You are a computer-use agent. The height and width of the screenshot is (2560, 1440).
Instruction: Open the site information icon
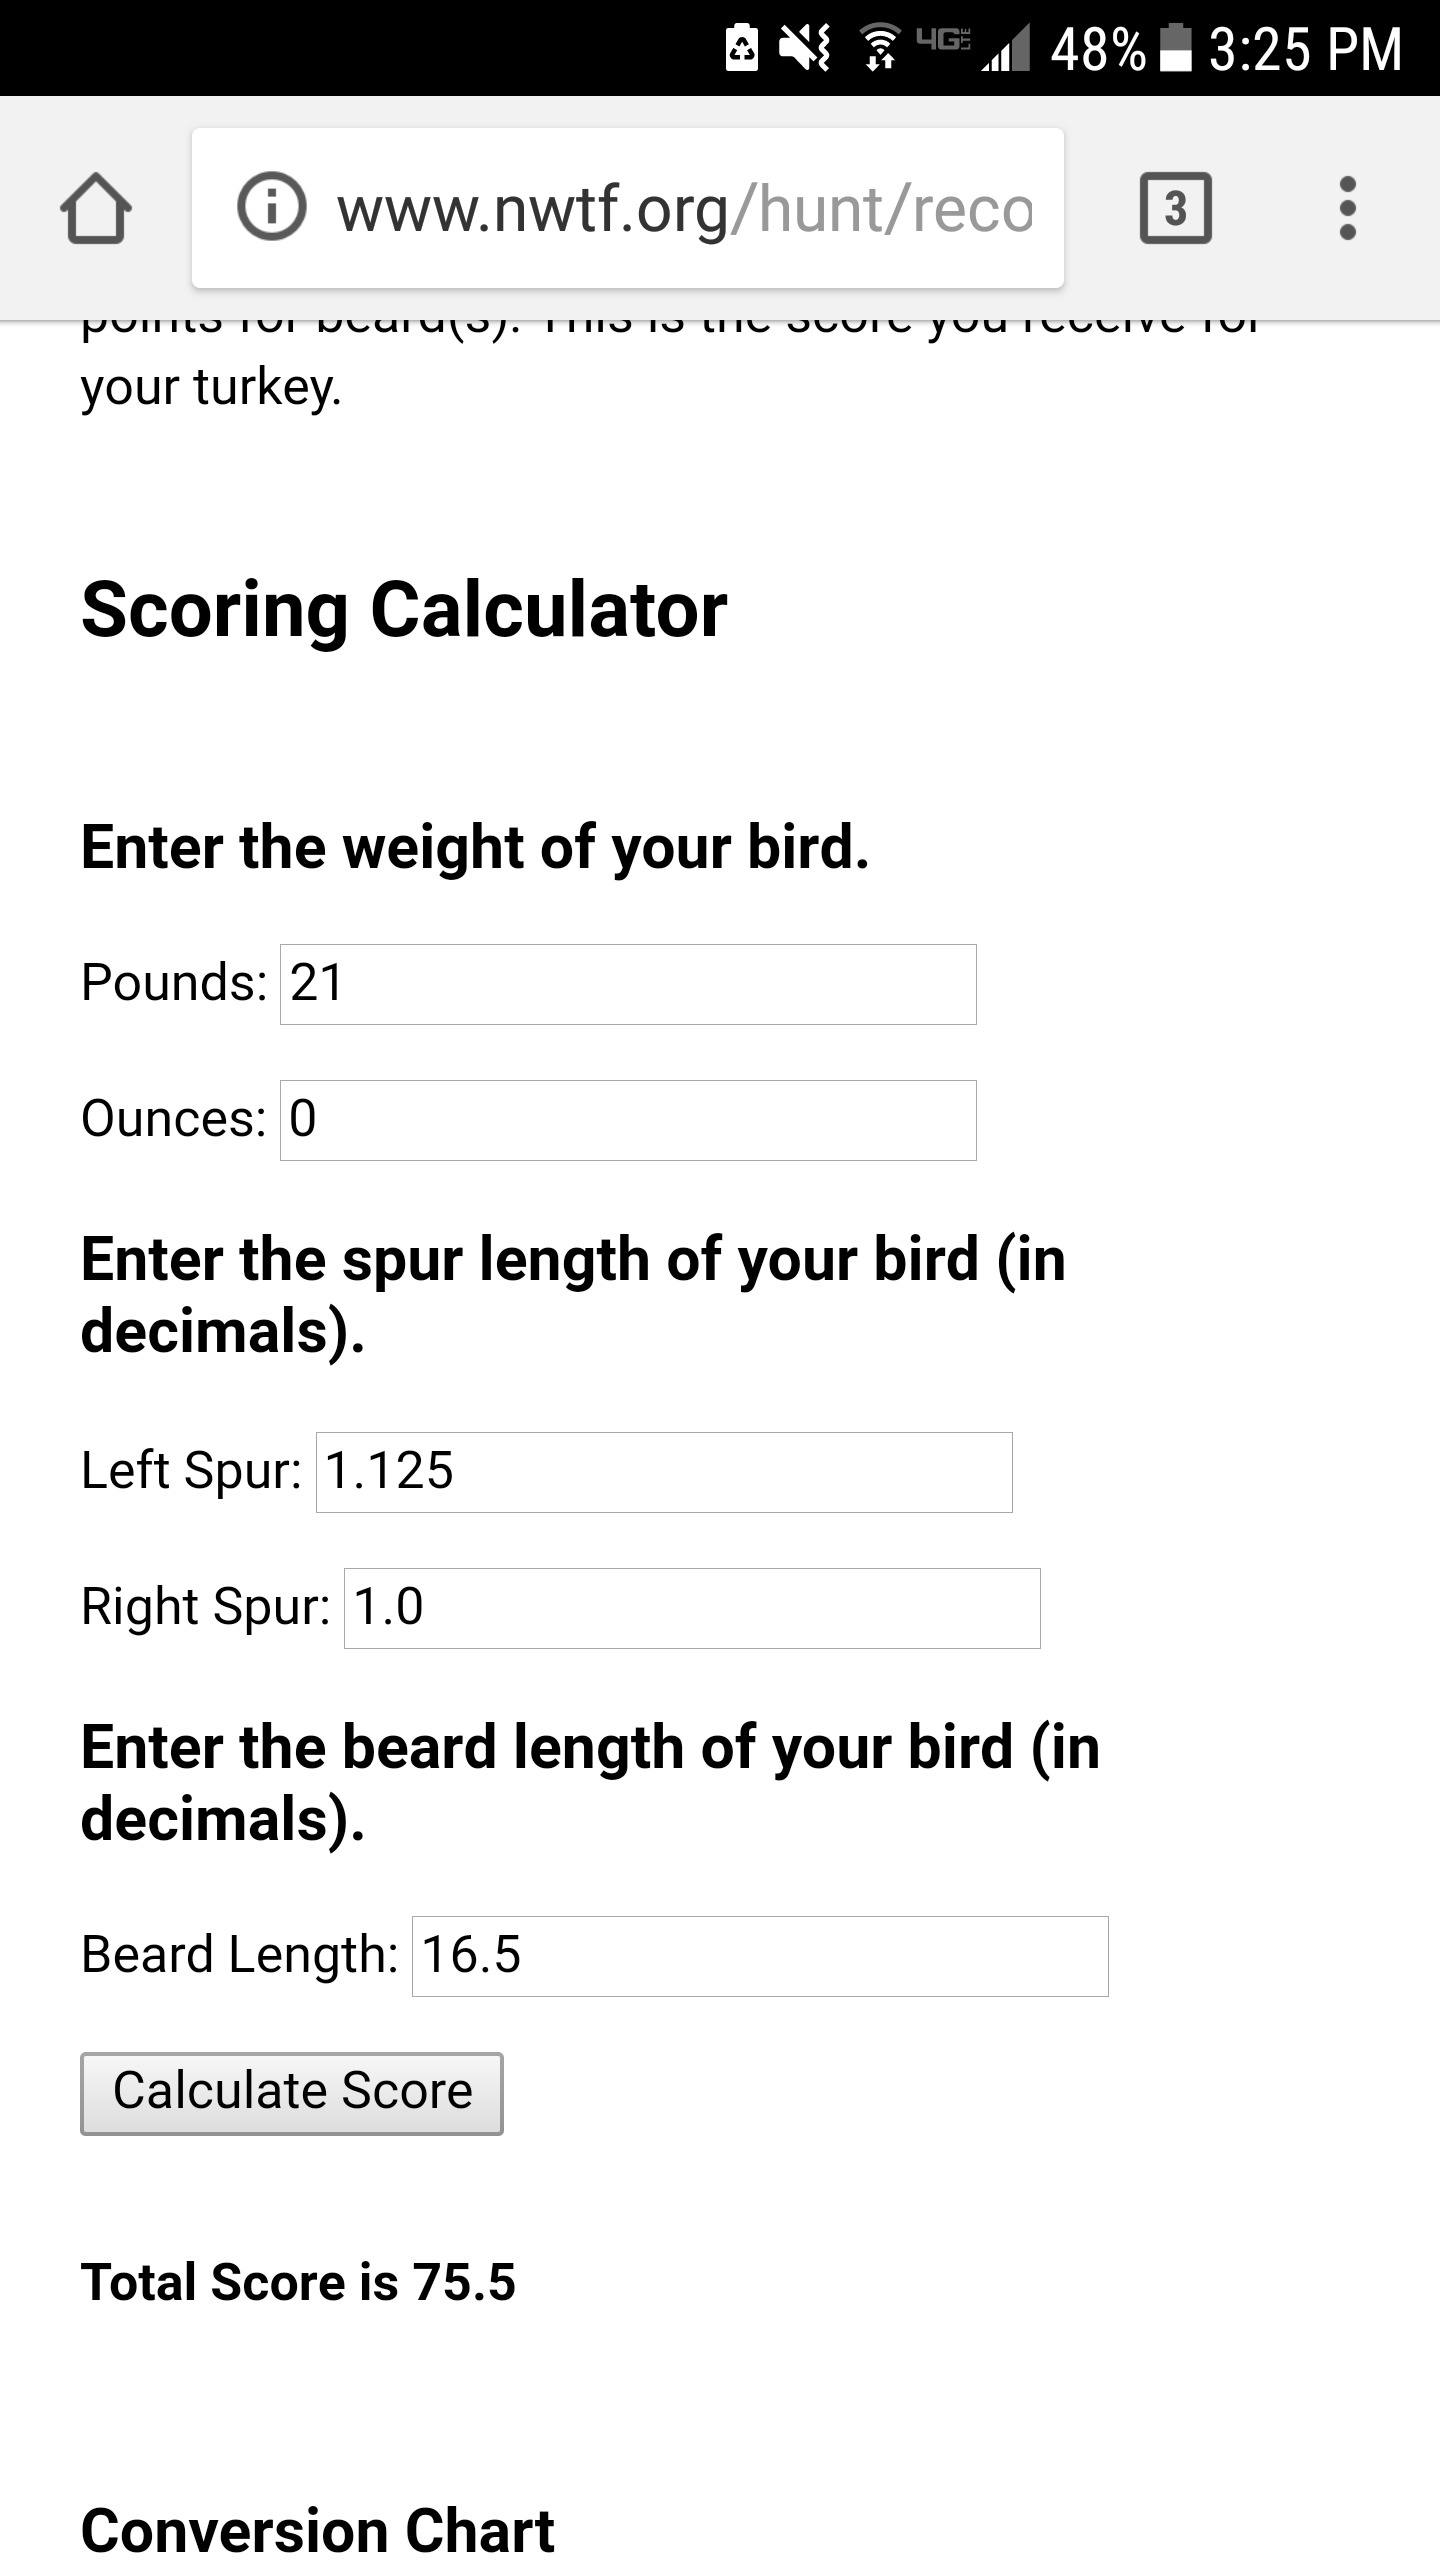click(271, 207)
